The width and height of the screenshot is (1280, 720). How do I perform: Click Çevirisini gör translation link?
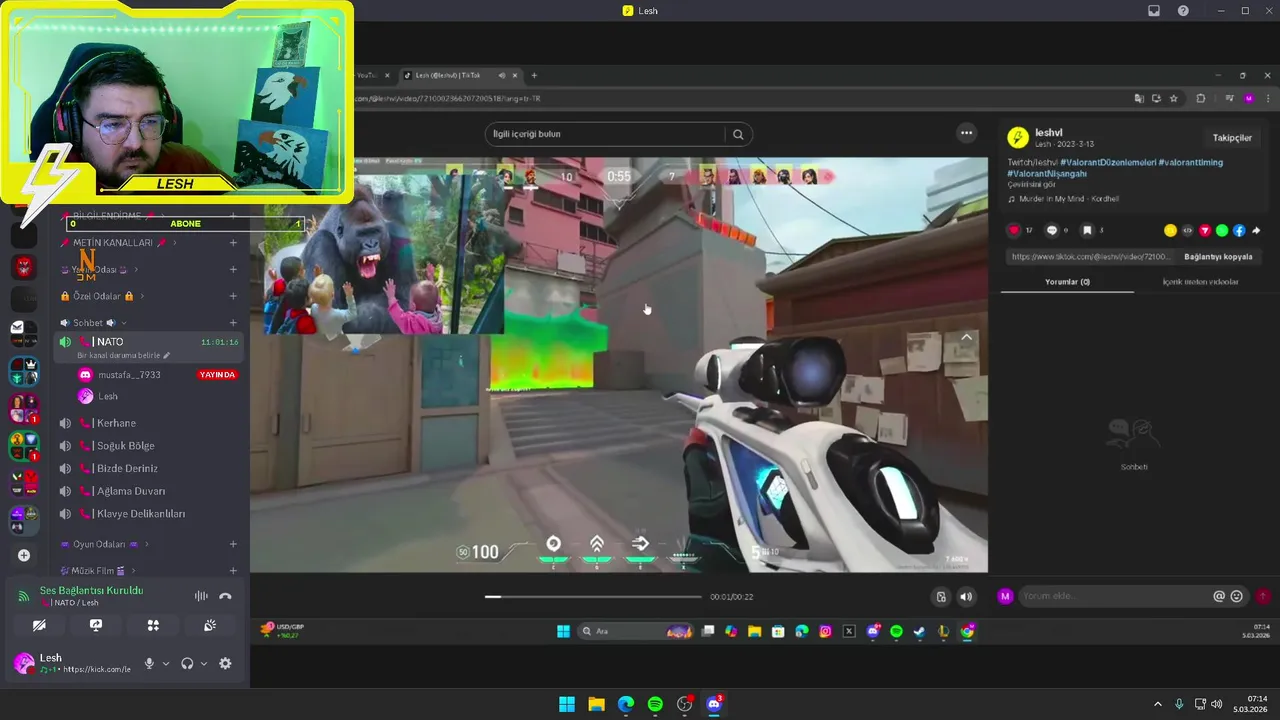pos(1031,185)
